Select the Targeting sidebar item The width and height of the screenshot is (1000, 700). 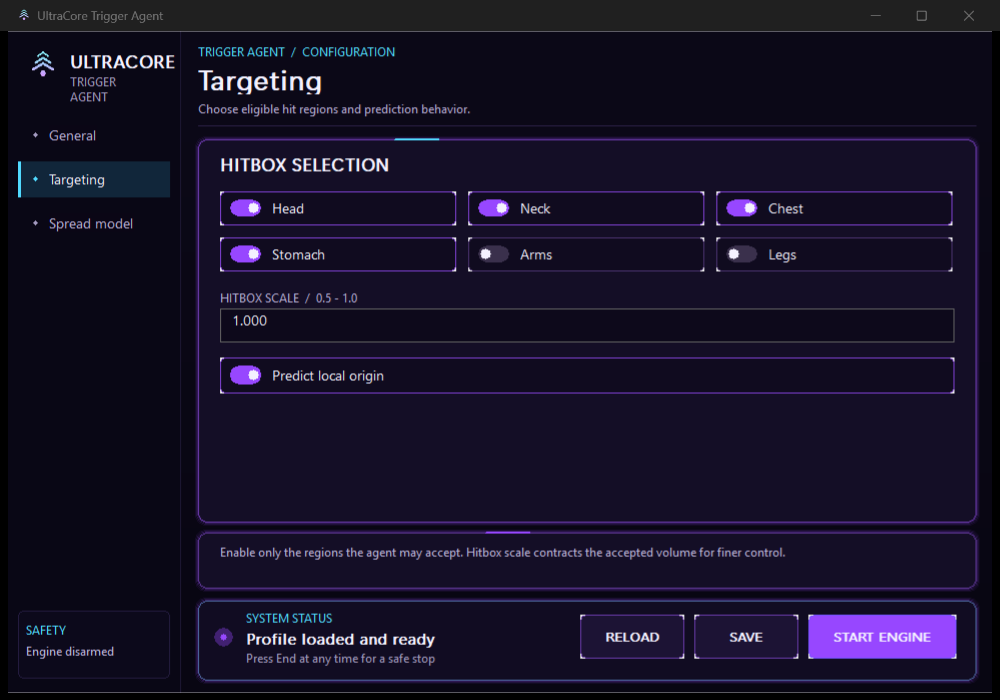pyautogui.click(x=94, y=180)
